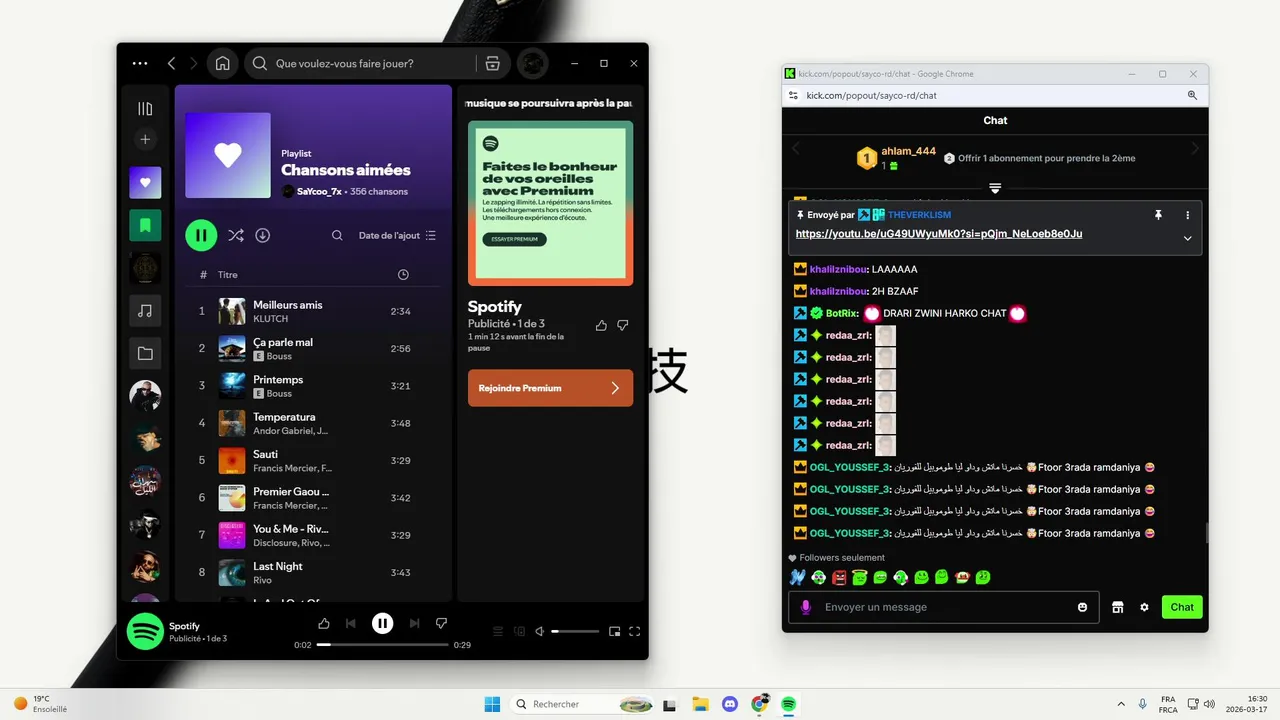Skip to previous track

[350, 623]
